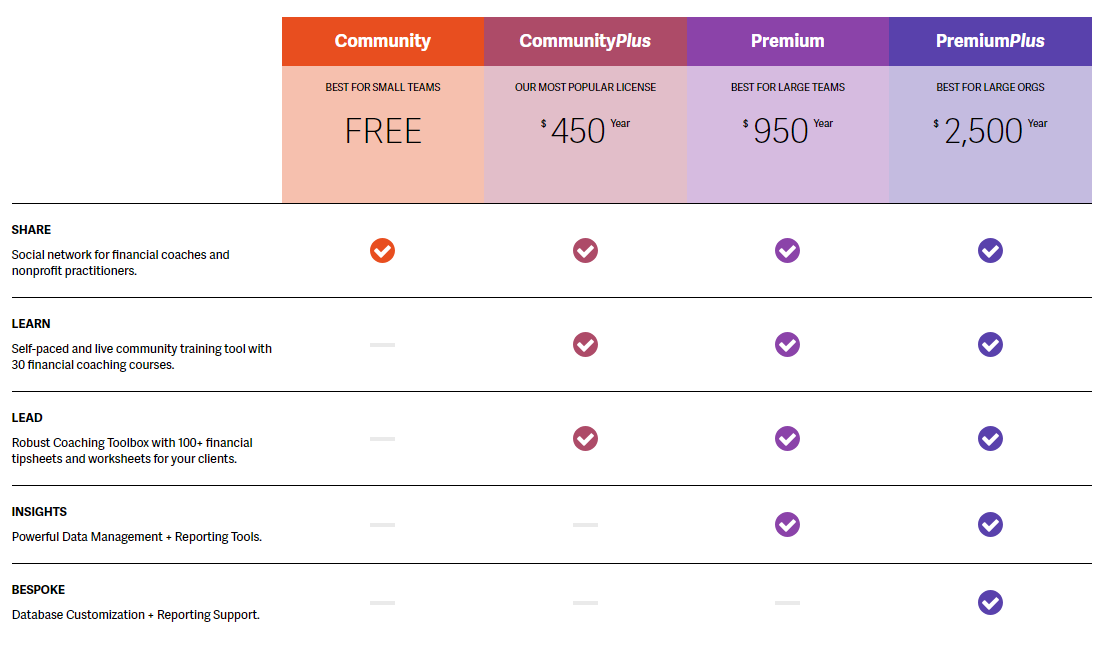
Task: Click Premium dash in BESPOKE row
Action: coord(787,602)
